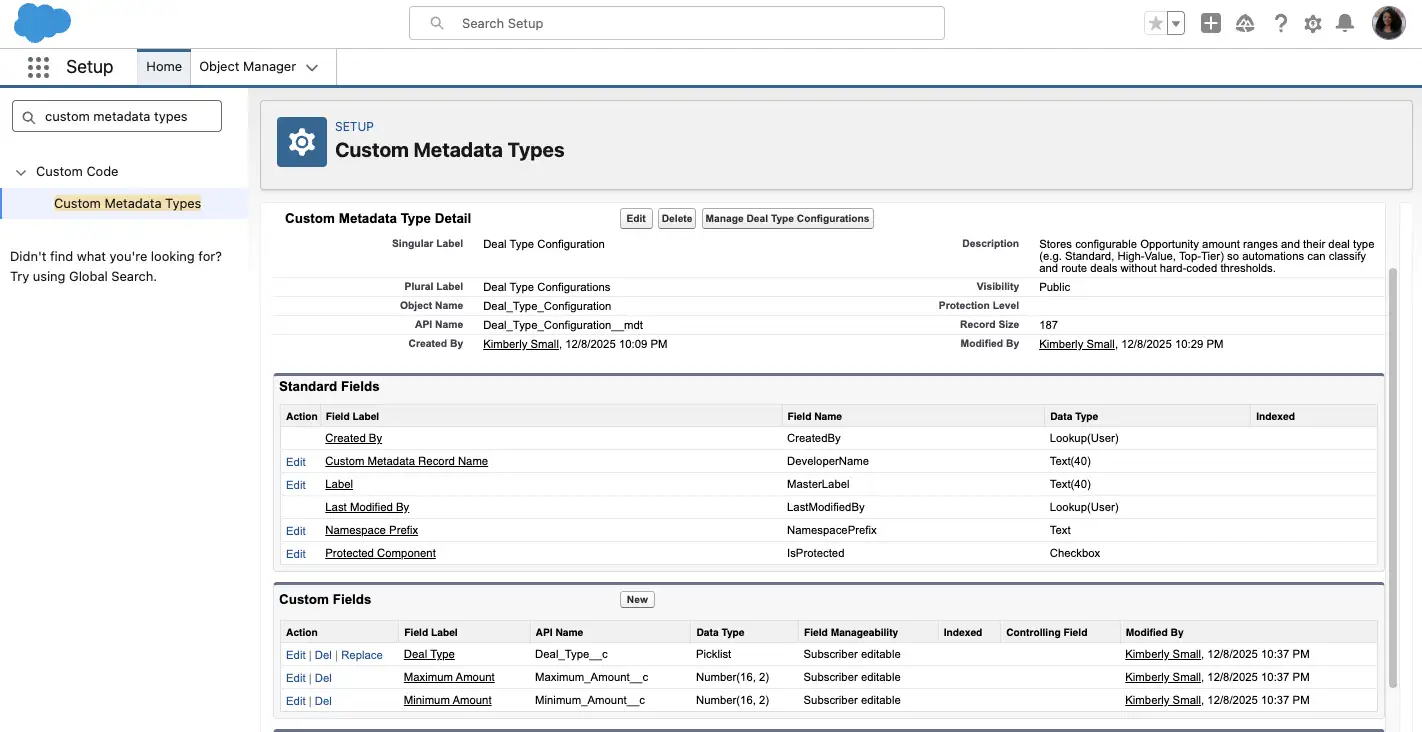
Task: Edit the Custom Metadata Record Name field
Action: coord(296,462)
